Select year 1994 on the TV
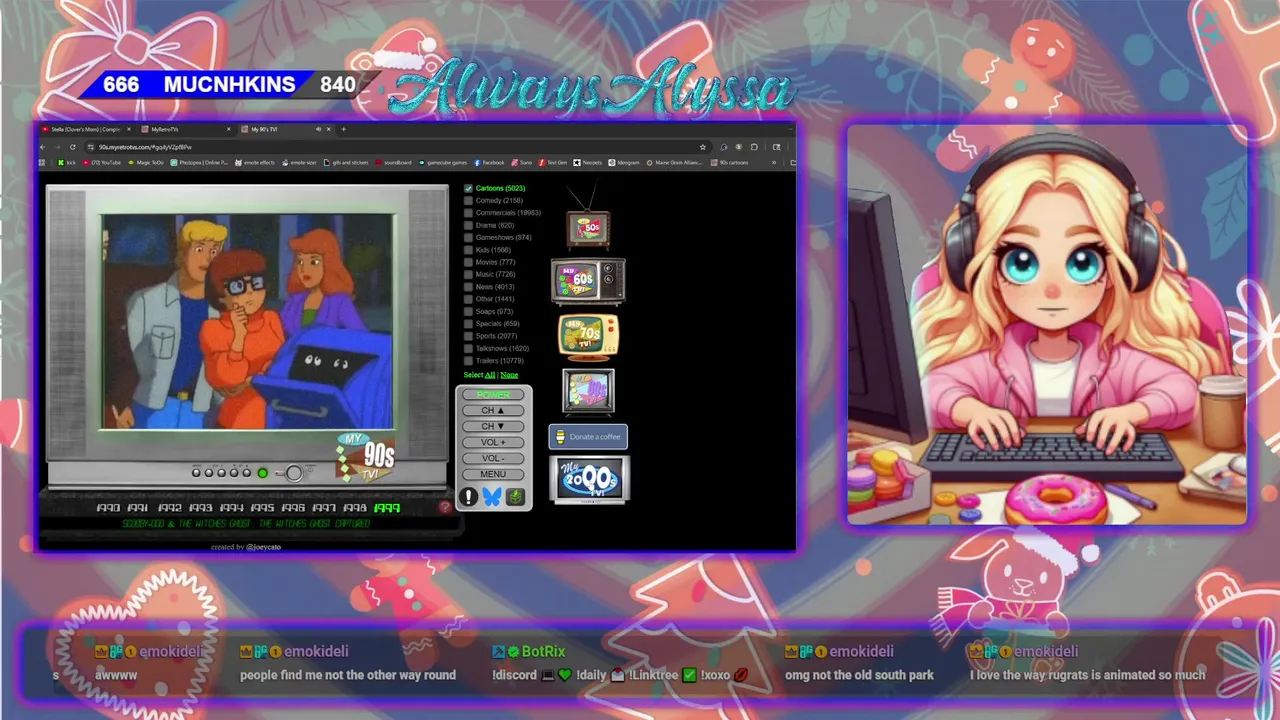1280x720 pixels. tap(232, 508)
